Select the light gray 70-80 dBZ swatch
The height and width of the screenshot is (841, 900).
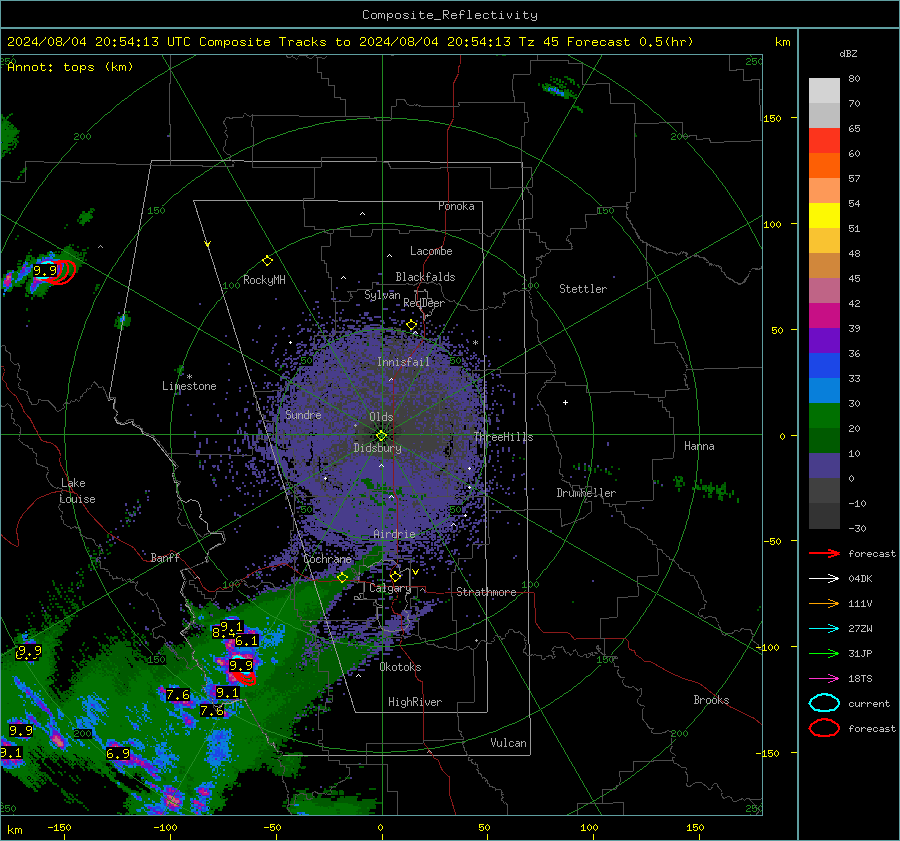[824, 91]
